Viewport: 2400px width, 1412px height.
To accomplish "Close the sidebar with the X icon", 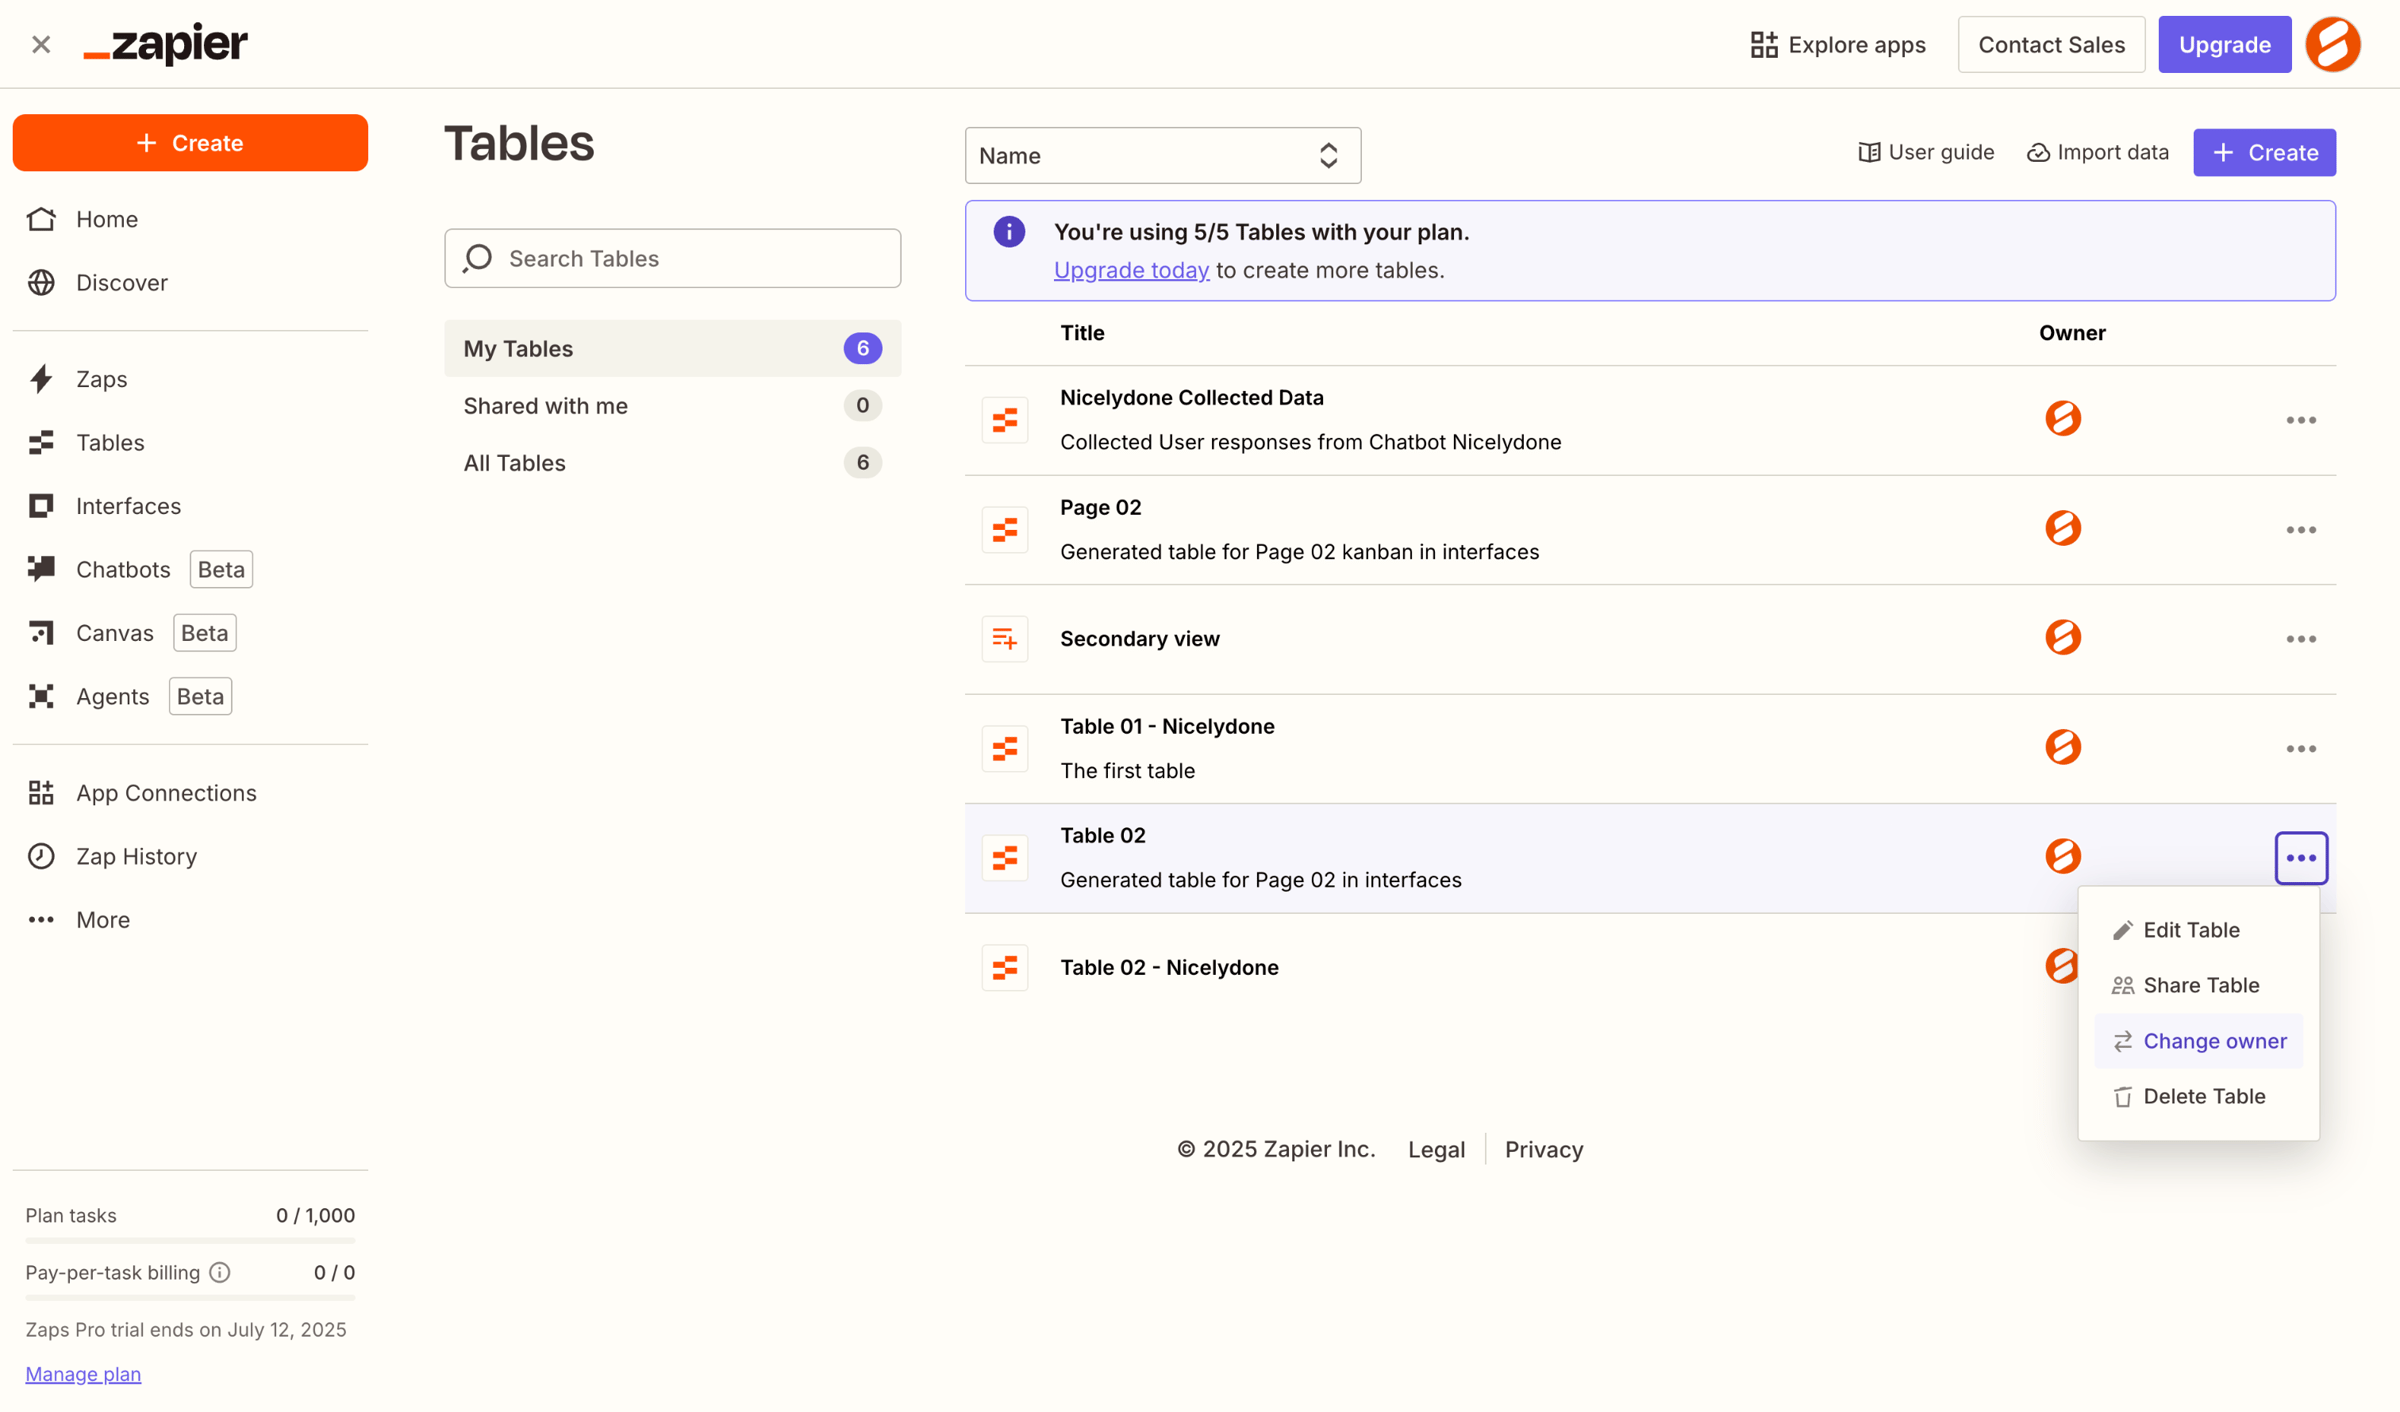I will 41,44.
